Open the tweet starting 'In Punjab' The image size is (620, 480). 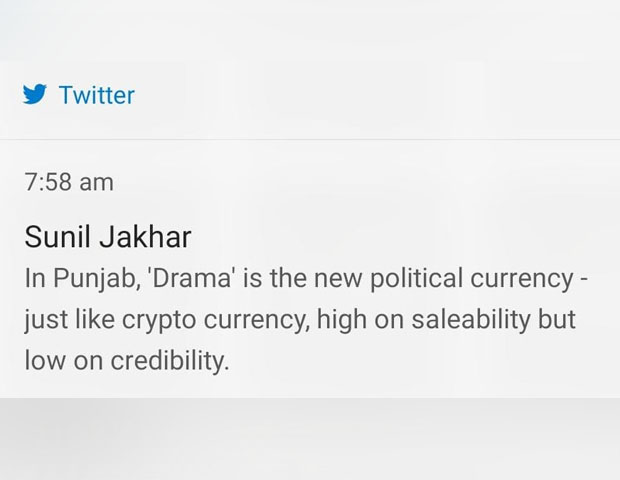tap(306, 319)
